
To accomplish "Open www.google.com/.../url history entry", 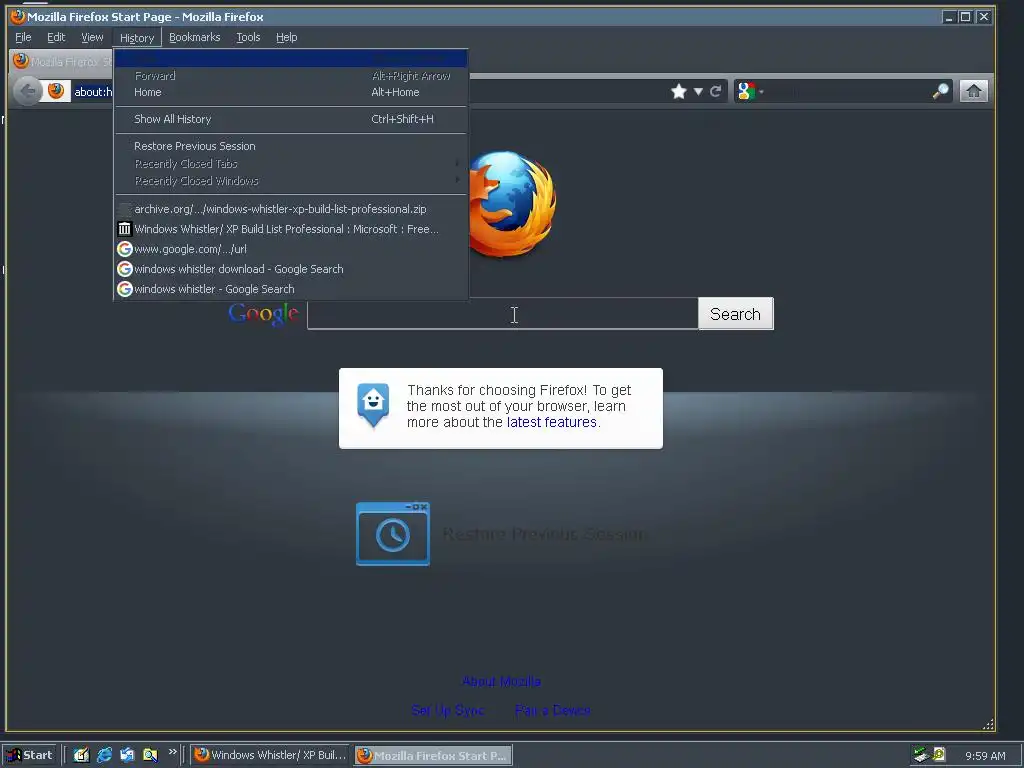I will point(291,249).
